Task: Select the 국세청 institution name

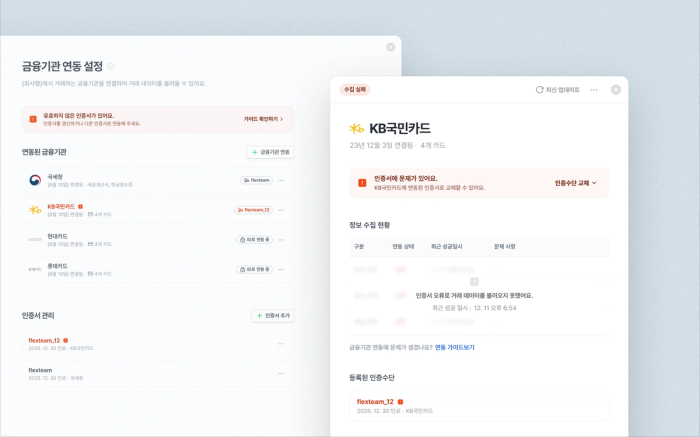Action: pyautogui.click(x=55, y=177)
